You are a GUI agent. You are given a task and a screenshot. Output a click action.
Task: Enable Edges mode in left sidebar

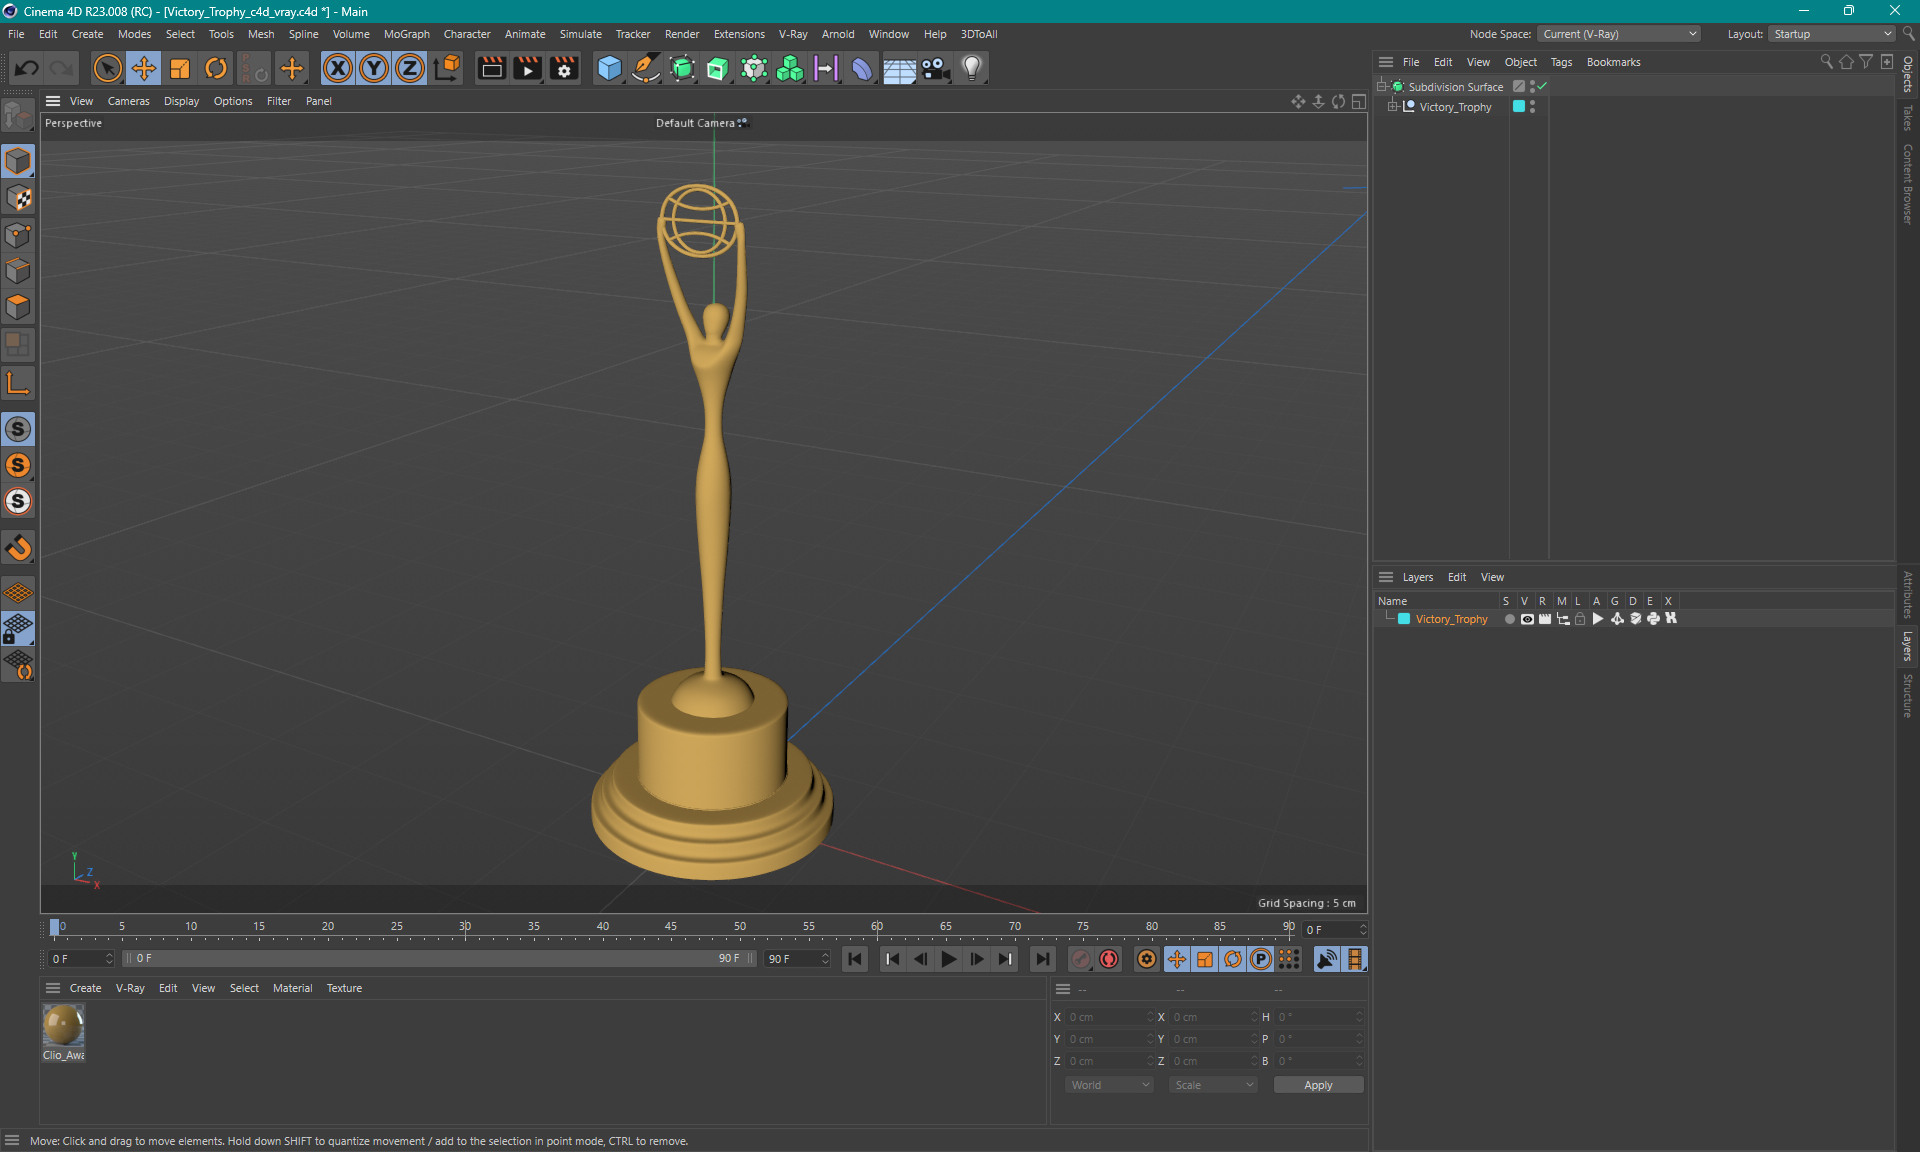[18, 271]
